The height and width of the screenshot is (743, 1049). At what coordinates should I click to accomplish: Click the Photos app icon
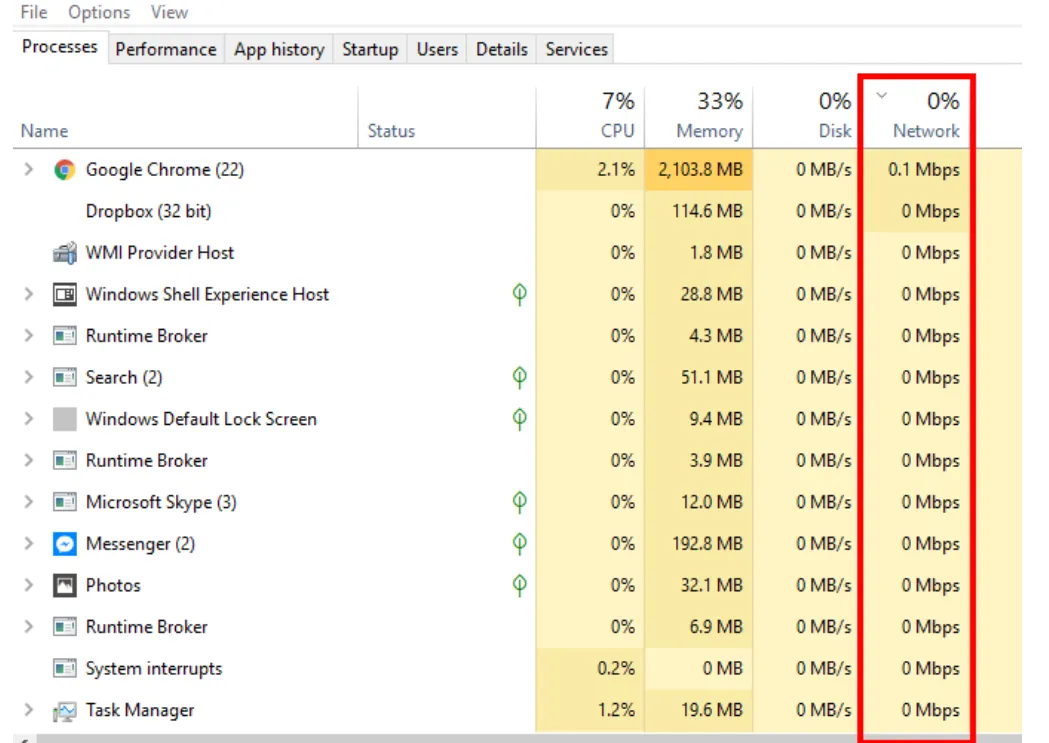pyautogui.click(x=63, y=585)
